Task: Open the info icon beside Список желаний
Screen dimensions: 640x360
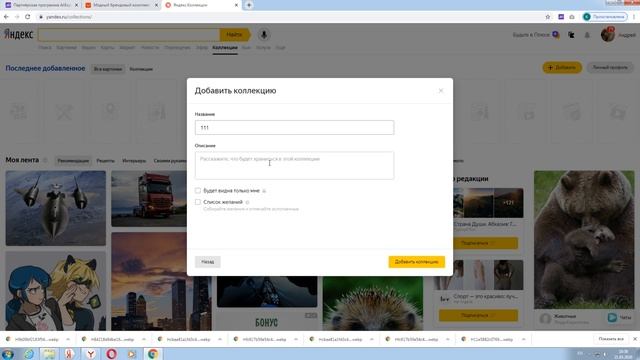Action: [247, 202]
